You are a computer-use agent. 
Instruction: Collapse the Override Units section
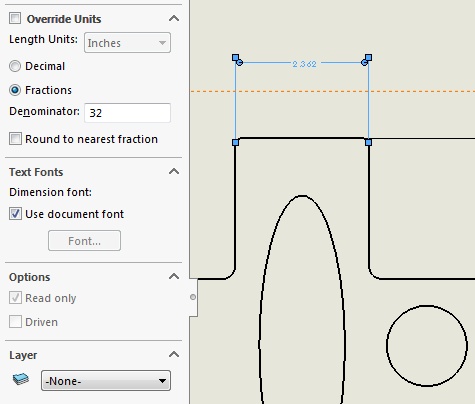(174, 18)
